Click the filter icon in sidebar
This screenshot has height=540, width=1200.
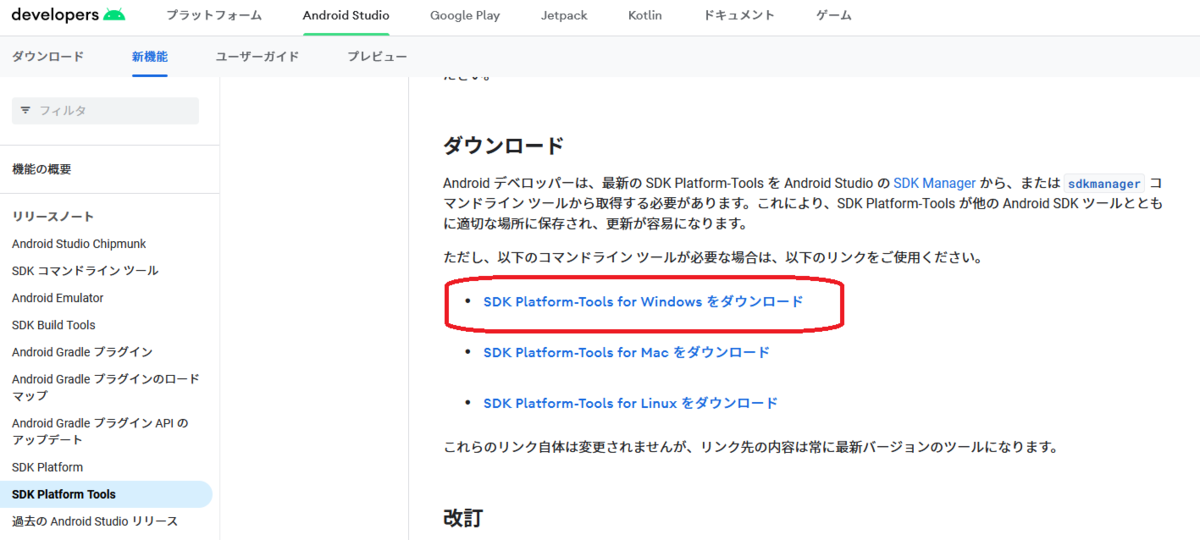[x=25, y=111]
